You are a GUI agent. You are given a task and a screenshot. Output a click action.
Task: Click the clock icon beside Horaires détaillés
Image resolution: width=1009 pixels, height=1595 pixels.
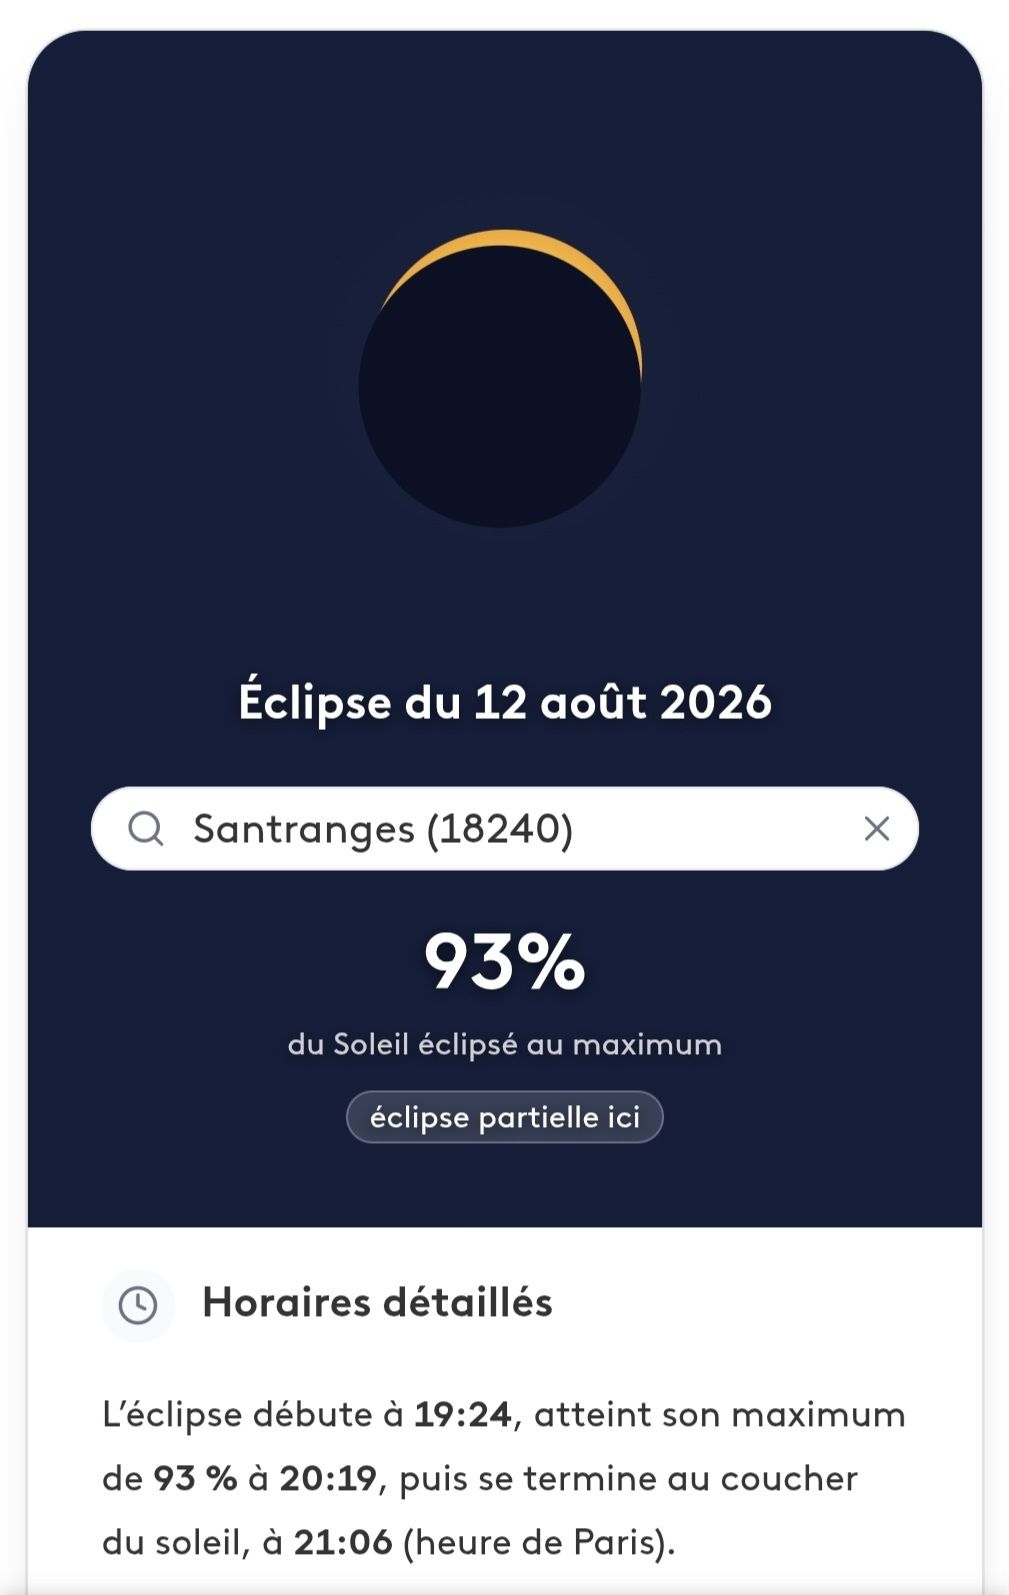pos(138,1305)
